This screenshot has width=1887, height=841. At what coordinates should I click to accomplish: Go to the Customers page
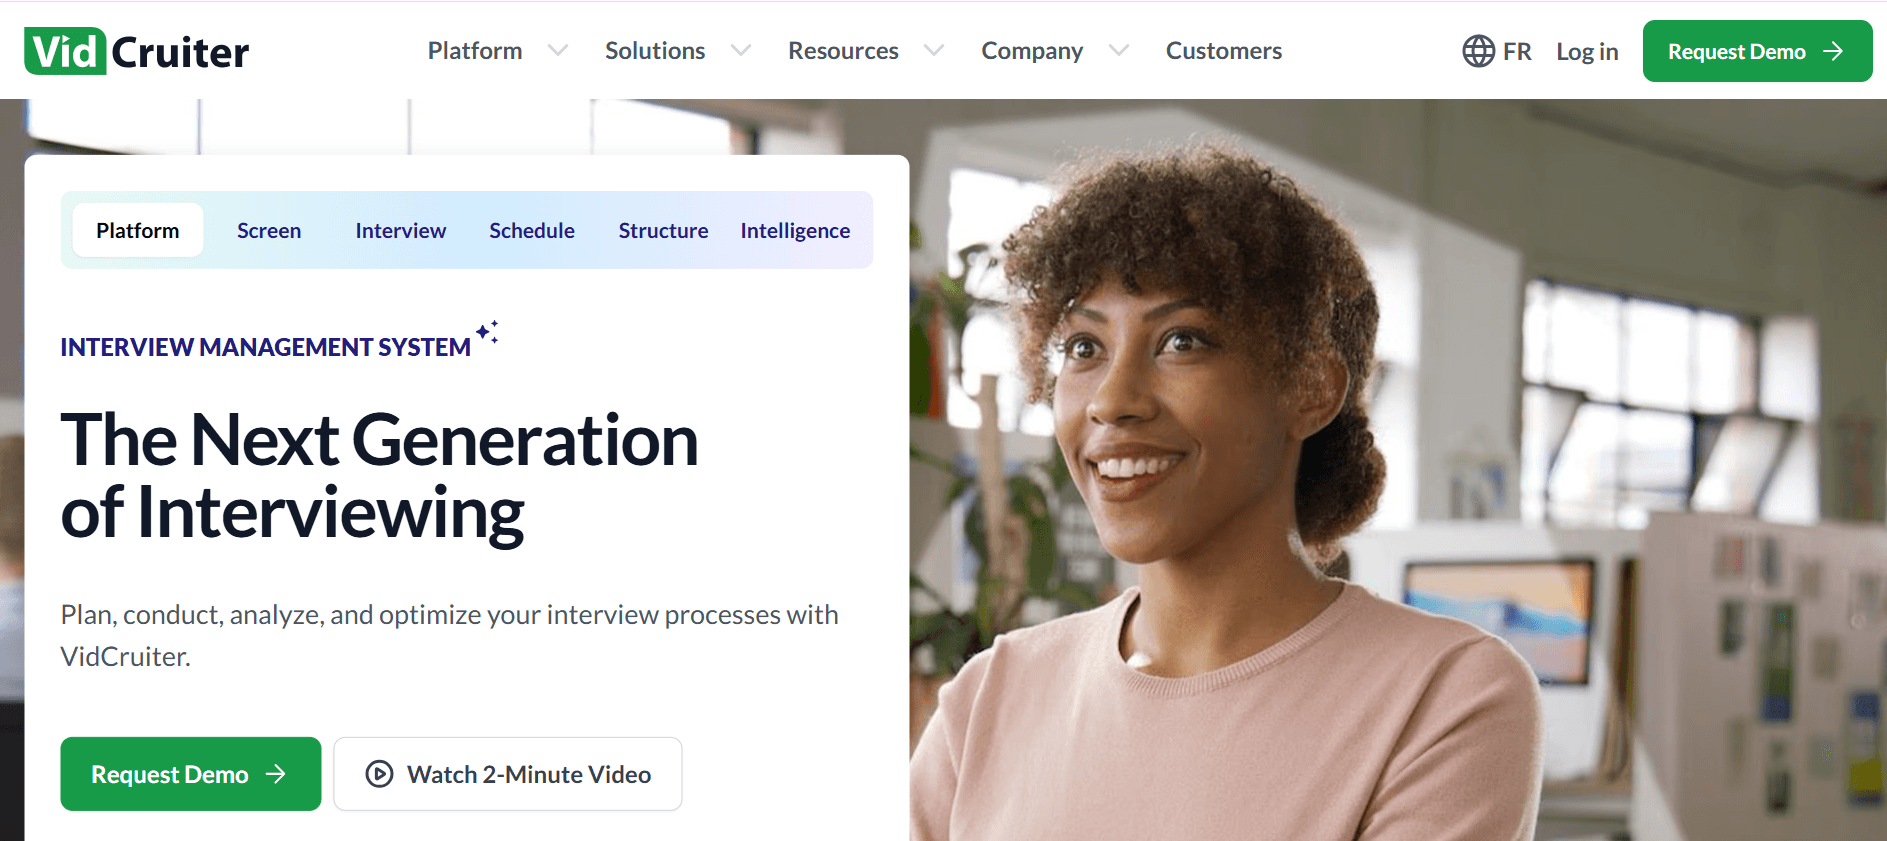1224,51
